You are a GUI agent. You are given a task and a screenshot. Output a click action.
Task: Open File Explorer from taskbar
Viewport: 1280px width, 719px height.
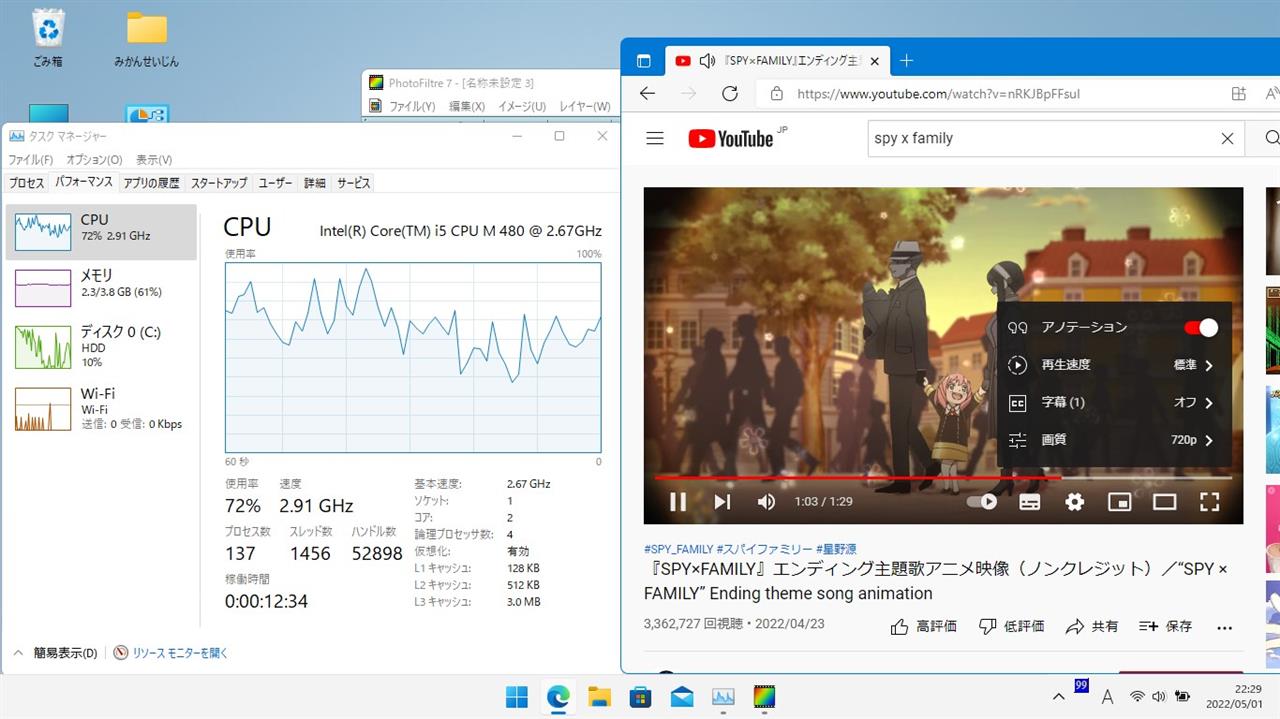[599, 696]
